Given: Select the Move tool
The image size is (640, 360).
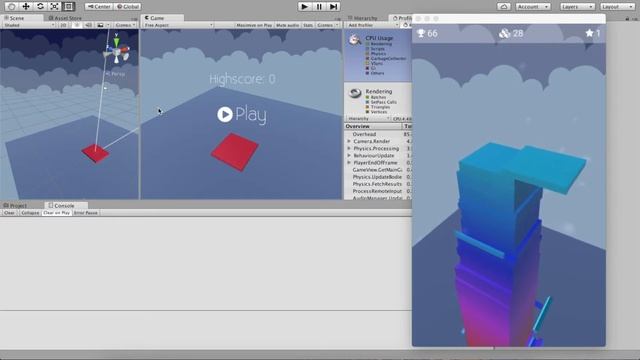Looking at the screenshot, I should (26, 7).
